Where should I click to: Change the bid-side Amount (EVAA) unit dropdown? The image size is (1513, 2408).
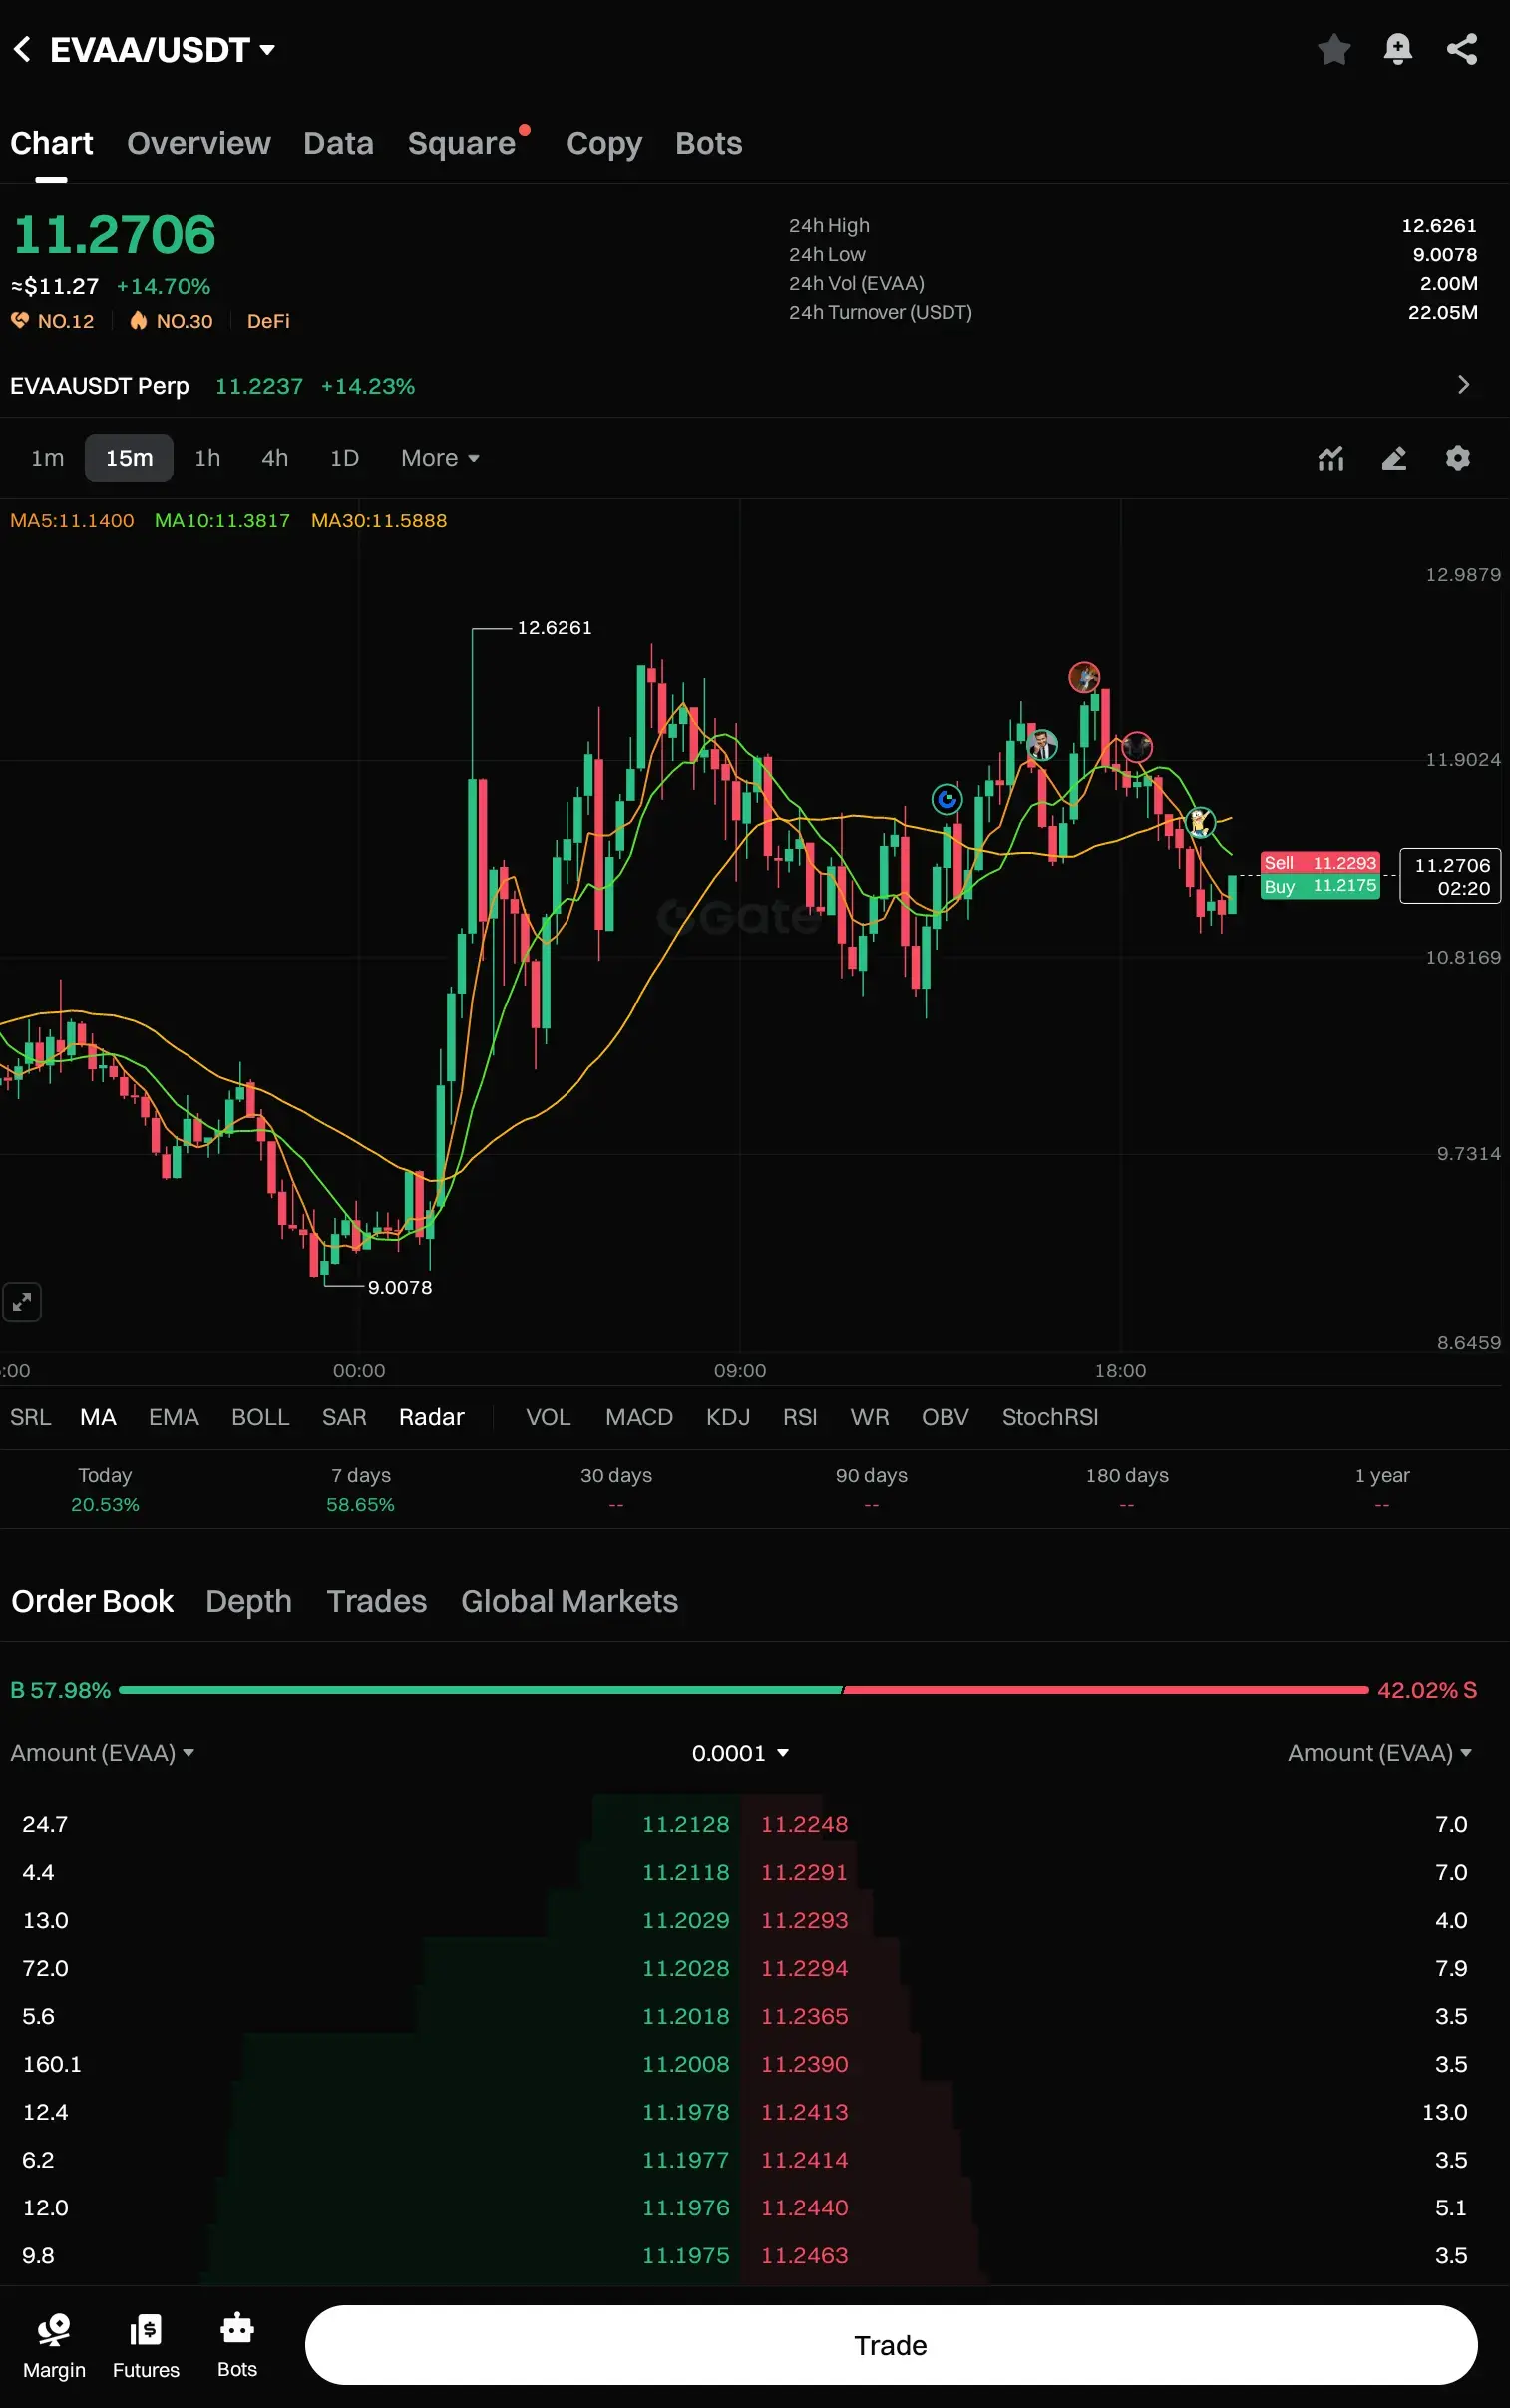[102, 1753]
